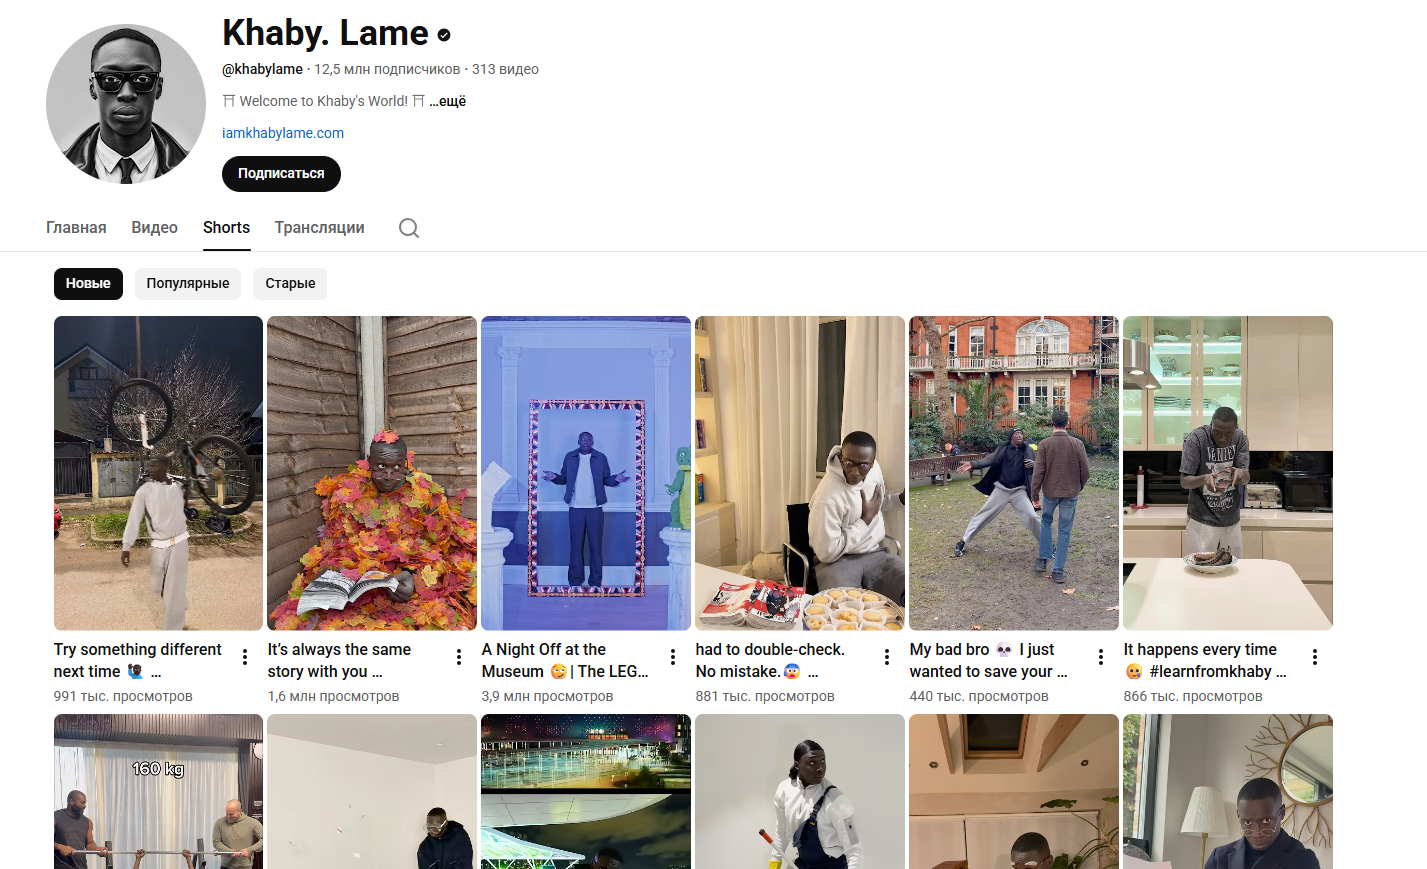Open the bicycle-carrying short thumbnail
This screenshot has height=869, width=1427.
(x=158, y=473)
